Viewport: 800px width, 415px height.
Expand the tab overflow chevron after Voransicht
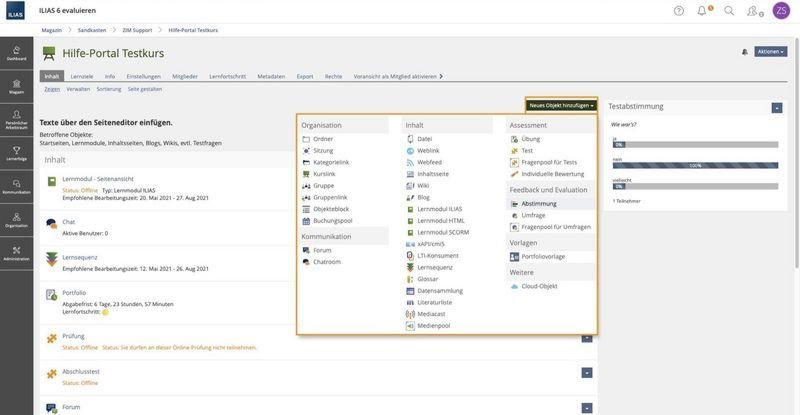(441, 77)
